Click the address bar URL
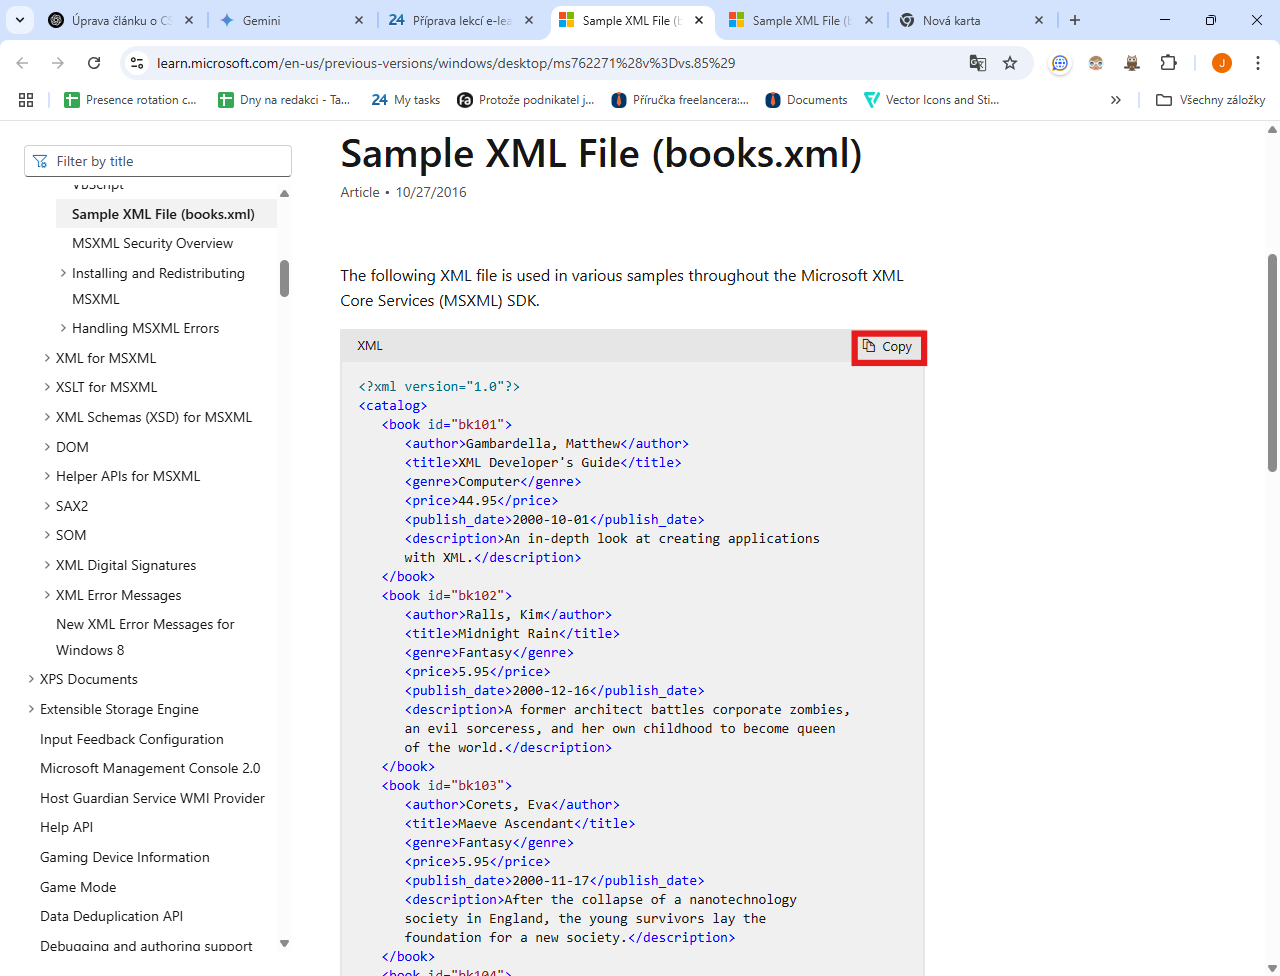This screenshot has width=1280, height=976. click(446, 63)
